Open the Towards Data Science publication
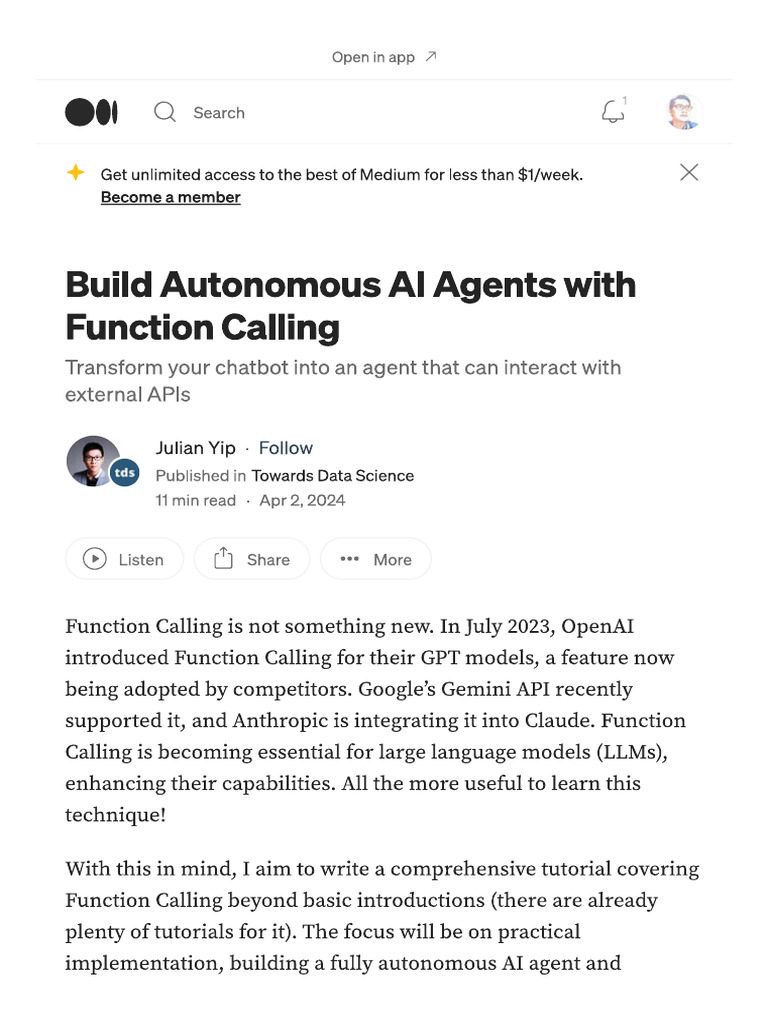The image size is (768, 1024). [332, 476]
